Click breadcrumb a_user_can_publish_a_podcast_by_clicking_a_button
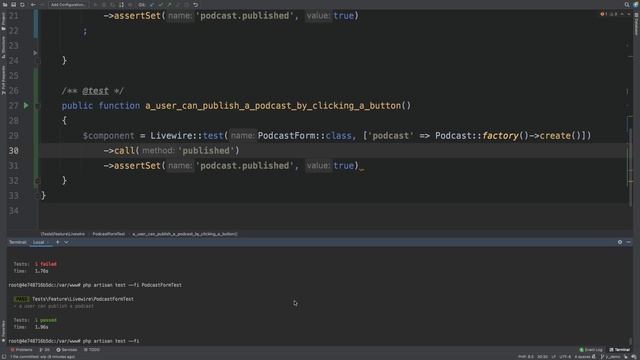The width and height of the screenshot is (640, 360). 185,234
